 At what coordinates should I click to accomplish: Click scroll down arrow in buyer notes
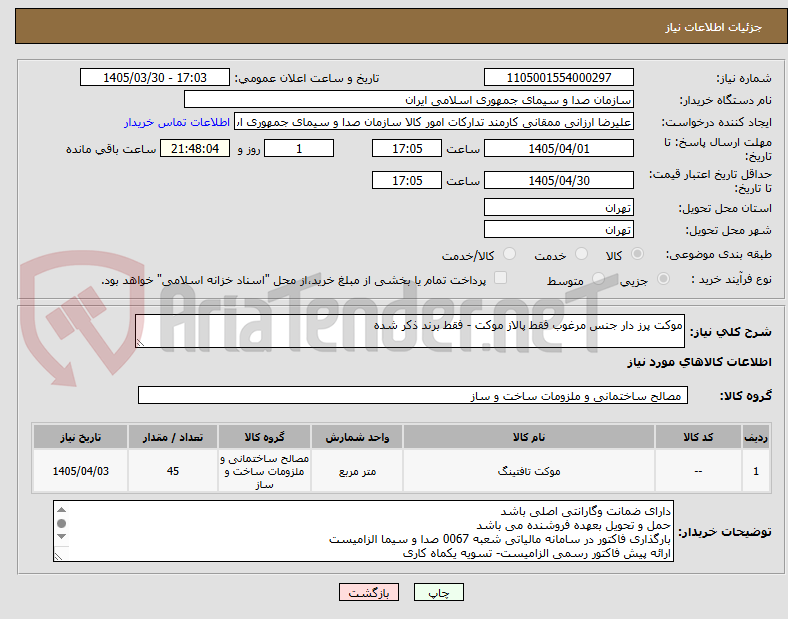(x=61, y=537)
